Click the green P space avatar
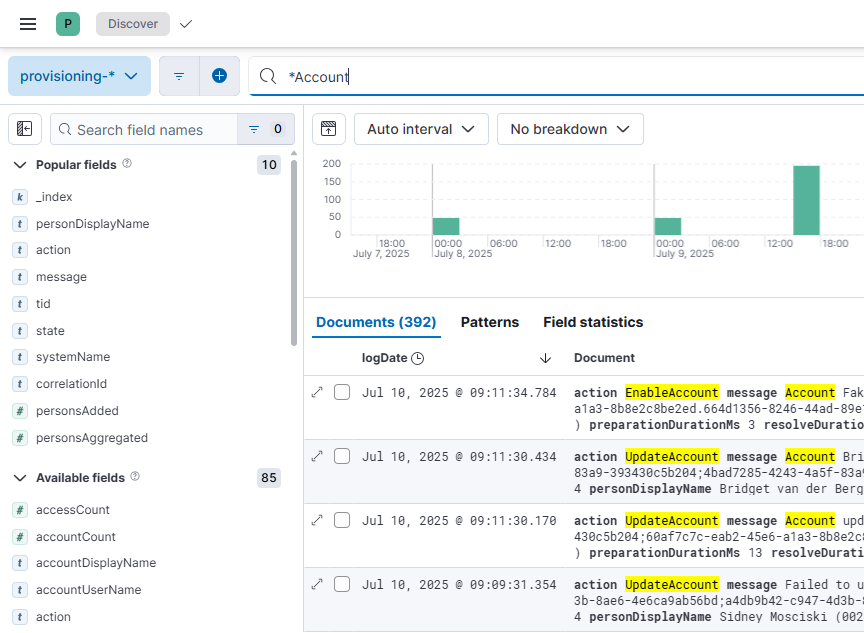 pyautogui.click(x=68, y=24)
